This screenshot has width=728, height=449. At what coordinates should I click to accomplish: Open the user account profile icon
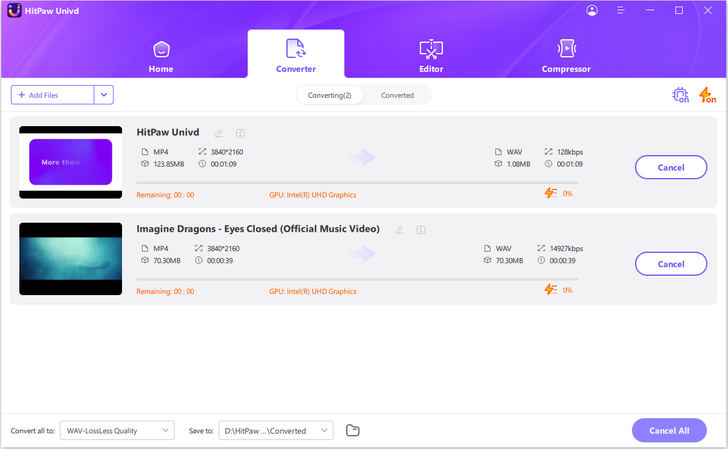[592, 10]
